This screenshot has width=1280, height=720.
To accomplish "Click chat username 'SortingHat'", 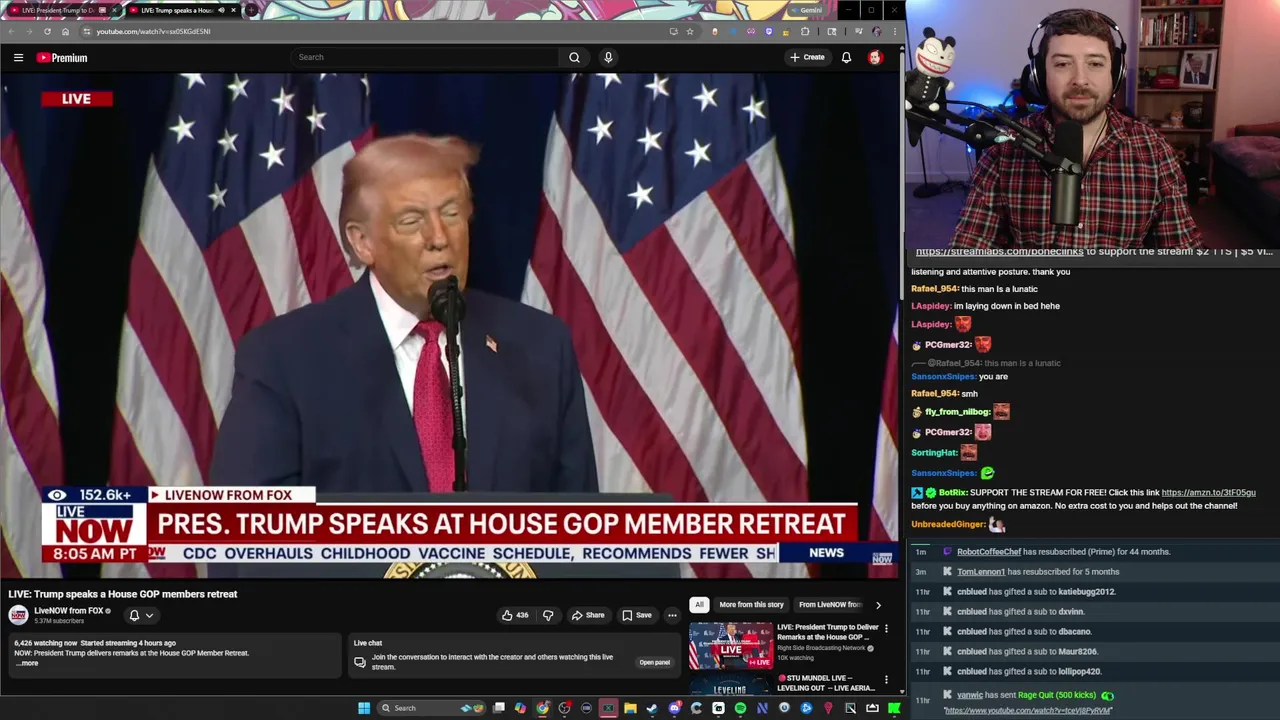I will click(934, 452).
